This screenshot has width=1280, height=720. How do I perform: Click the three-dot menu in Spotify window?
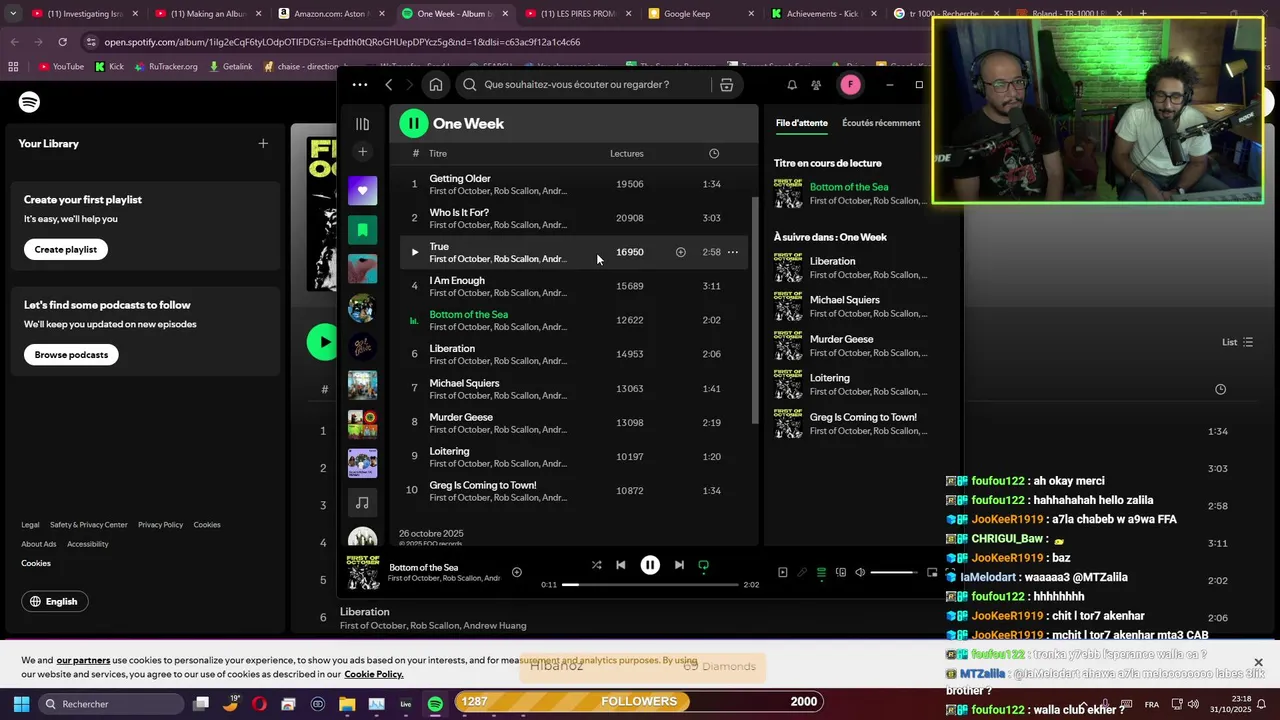pyautogui.click(x=360, y=85)
